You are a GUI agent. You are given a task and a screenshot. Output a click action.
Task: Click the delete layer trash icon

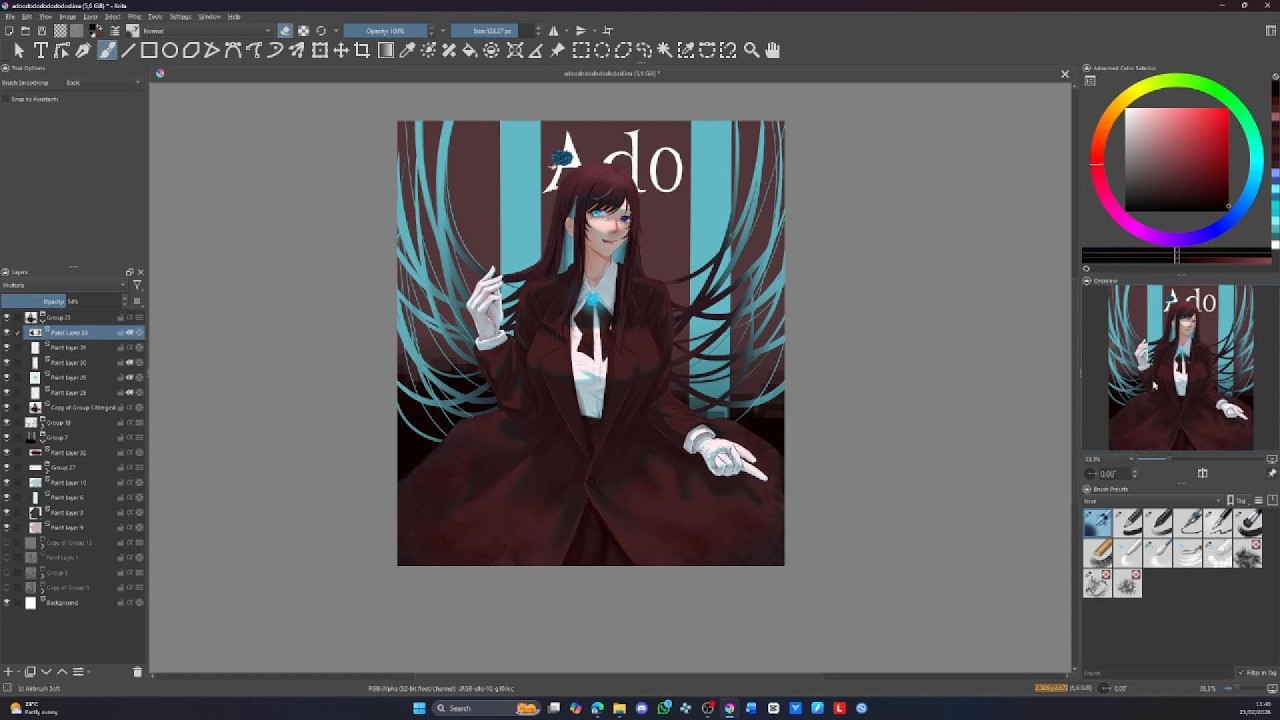pos(137,672)
